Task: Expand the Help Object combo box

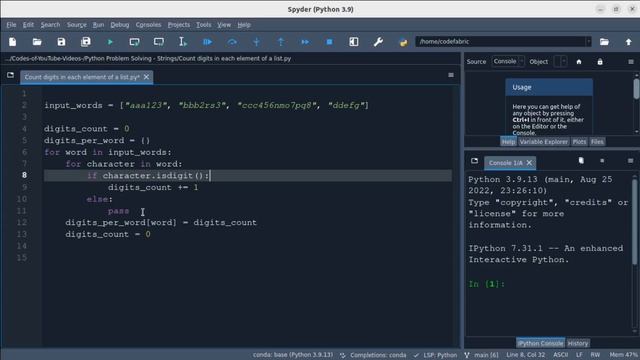Action: 560,62
